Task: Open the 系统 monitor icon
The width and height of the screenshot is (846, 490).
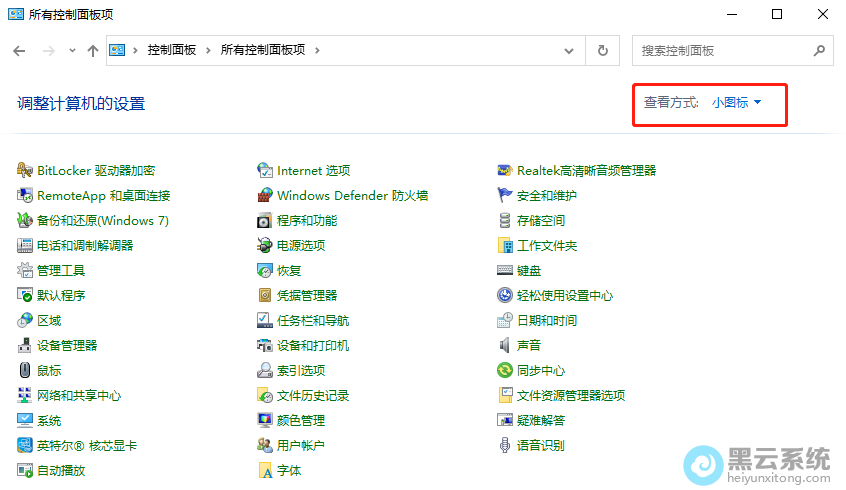Action: (x=24, y=420)
